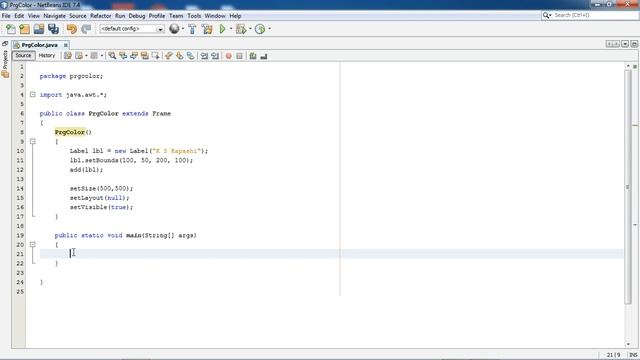Click the Debug Project icon
The height and width of the screenshot is (360, 640).
[241, 29]
